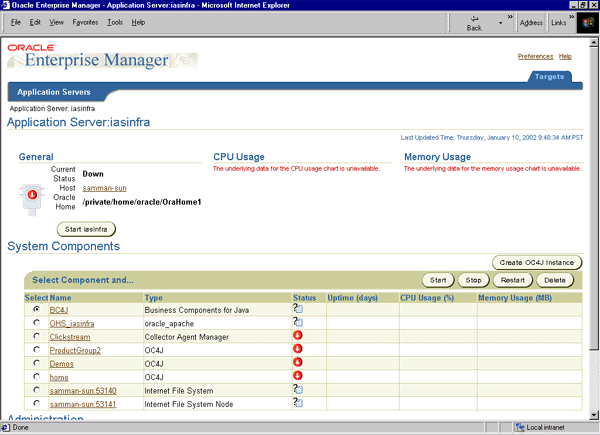600x435 pixels.
Task: Click the Local intranet zone icon
Action: pyautogui.click(x=520, y=427)
